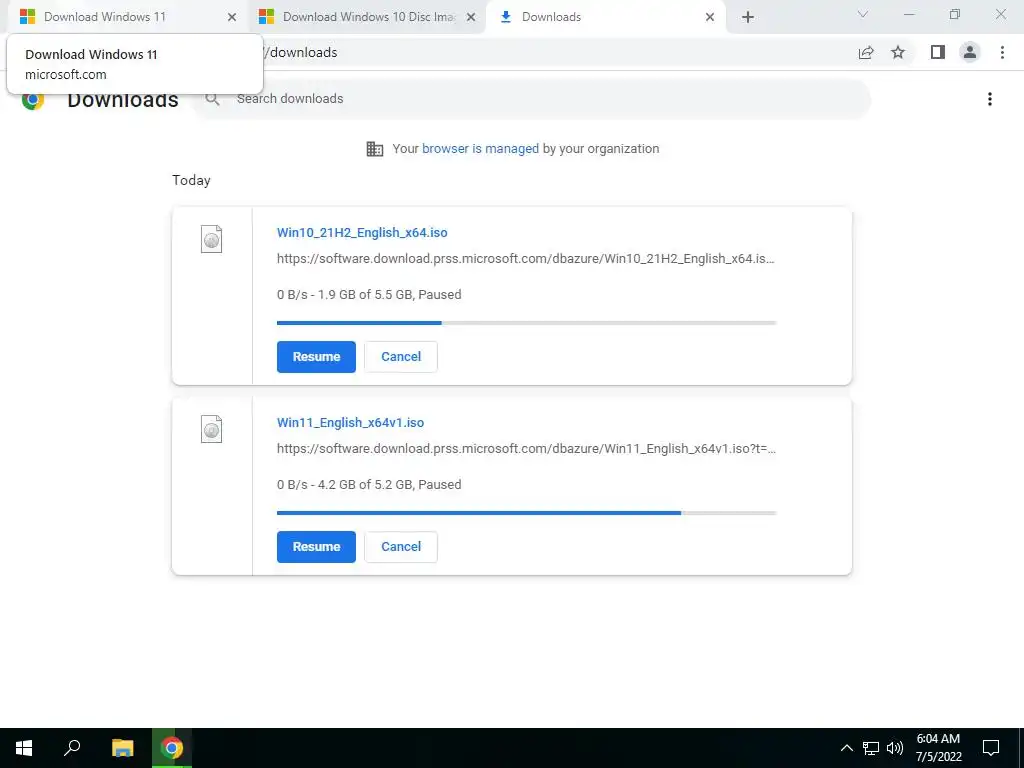Open File Explorer from the taskbar
Image resolution: width=1024 pixels, height=768 pixels.
[x=122, y=748]
